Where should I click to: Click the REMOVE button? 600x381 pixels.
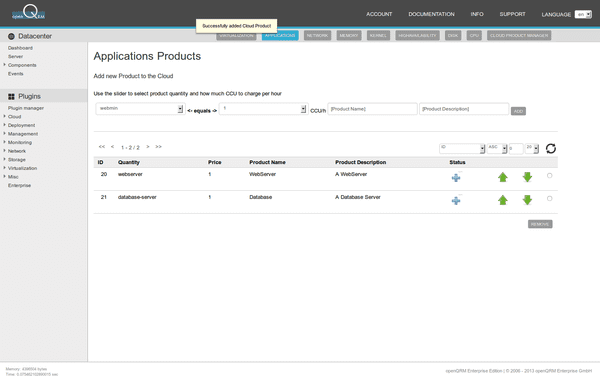point(540,224)
